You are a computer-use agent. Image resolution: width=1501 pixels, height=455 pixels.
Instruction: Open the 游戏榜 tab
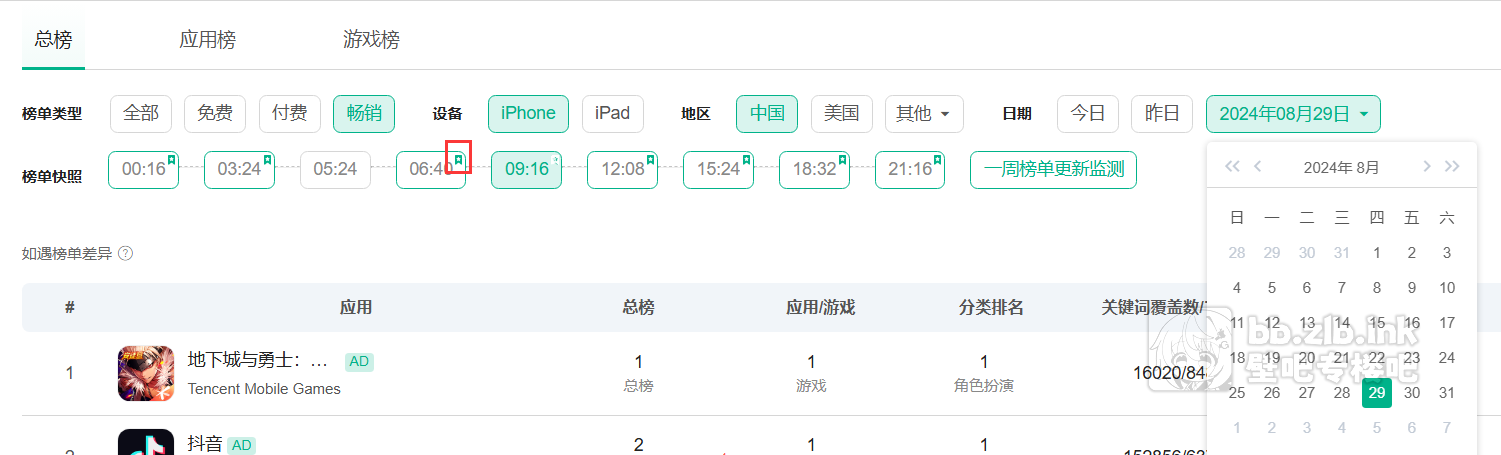(x=371, y=40)
